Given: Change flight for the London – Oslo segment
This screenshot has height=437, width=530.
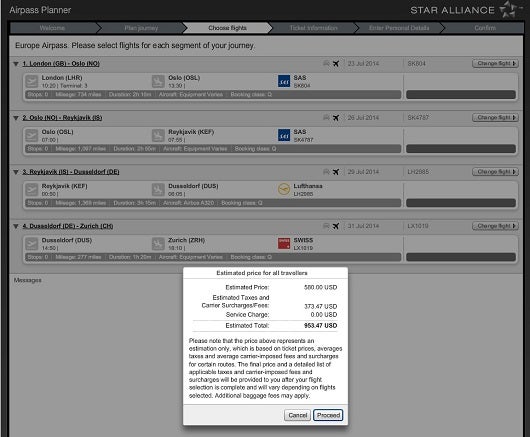Looking at the screenshot, I should [x=495, y=64].
